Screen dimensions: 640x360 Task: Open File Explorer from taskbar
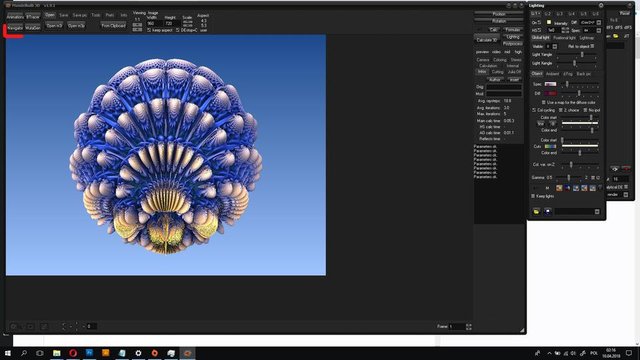point(57,353)
